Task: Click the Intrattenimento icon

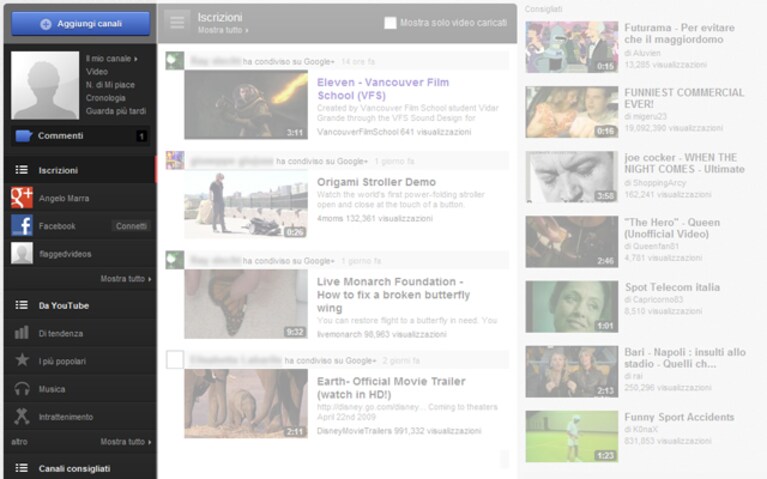Action: (x=22, y=416)
